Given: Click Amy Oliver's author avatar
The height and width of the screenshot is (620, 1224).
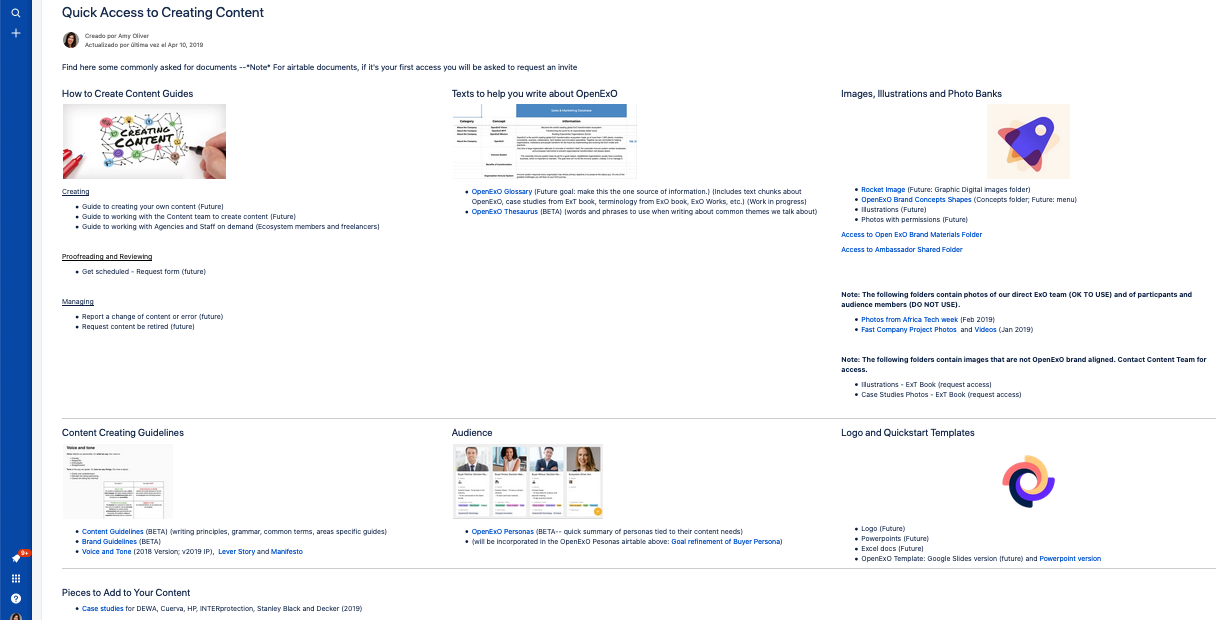Looking at the screenshot, I should coord(71,40).
